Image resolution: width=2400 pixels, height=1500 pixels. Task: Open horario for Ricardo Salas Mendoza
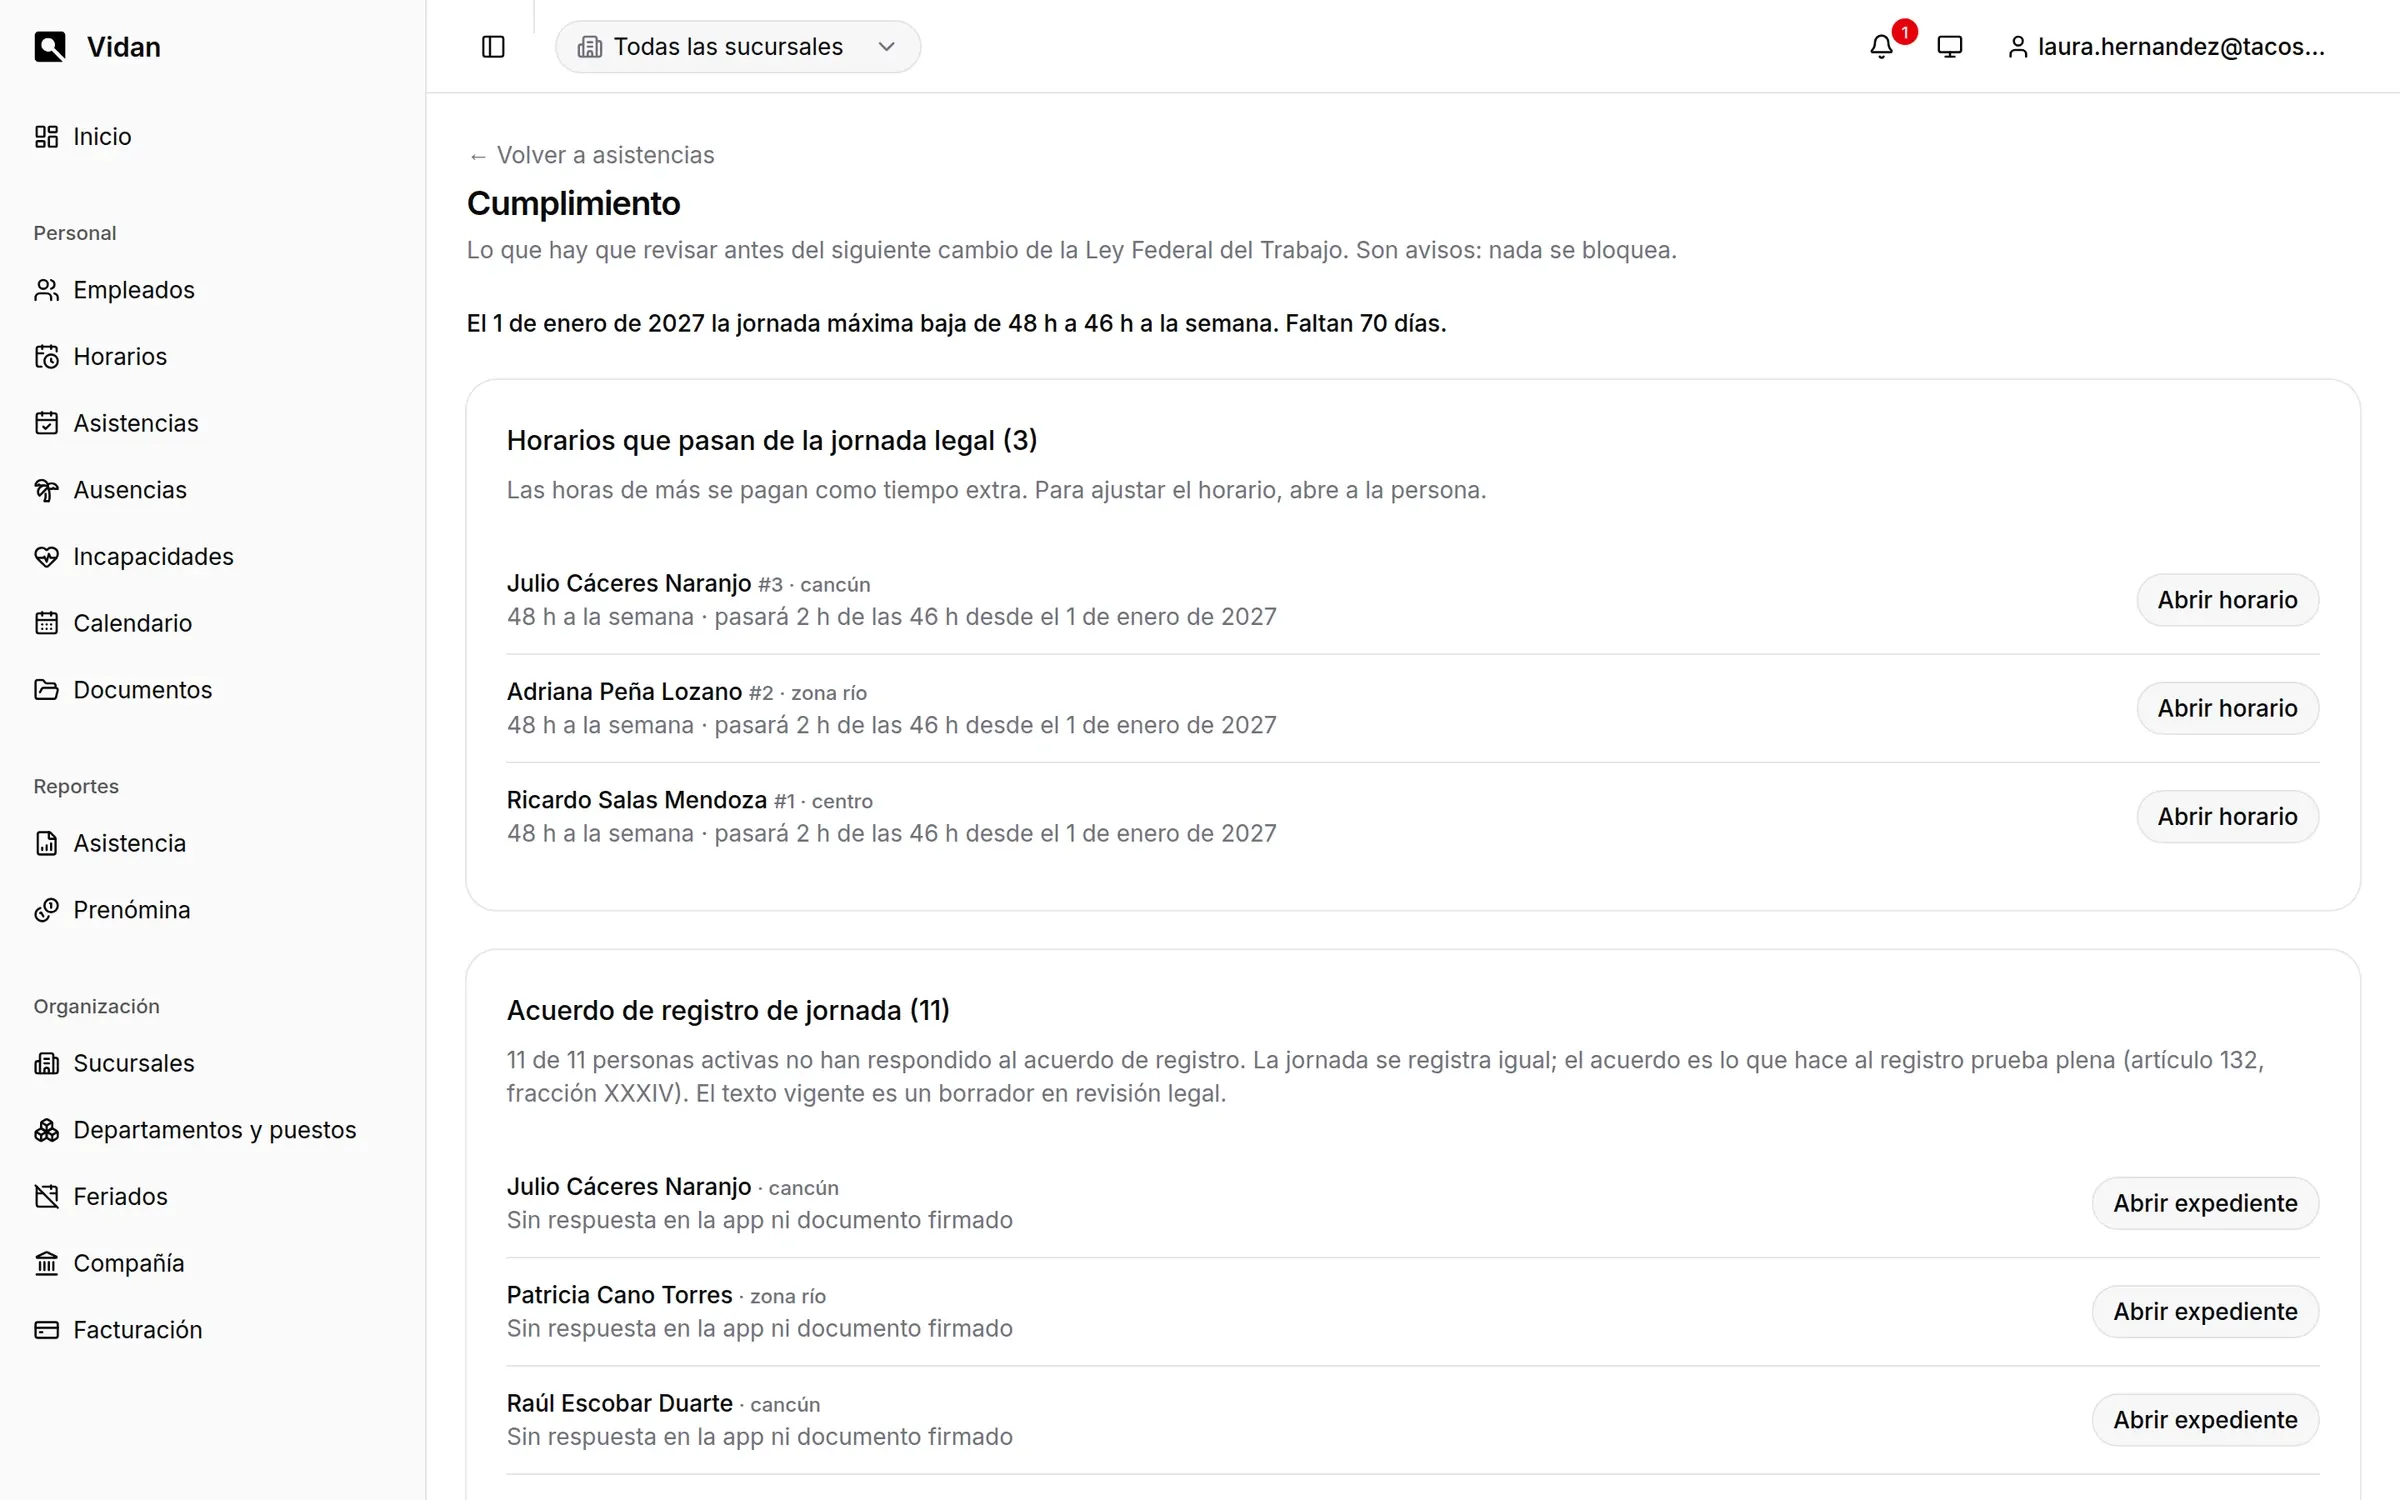(2227, 817)
